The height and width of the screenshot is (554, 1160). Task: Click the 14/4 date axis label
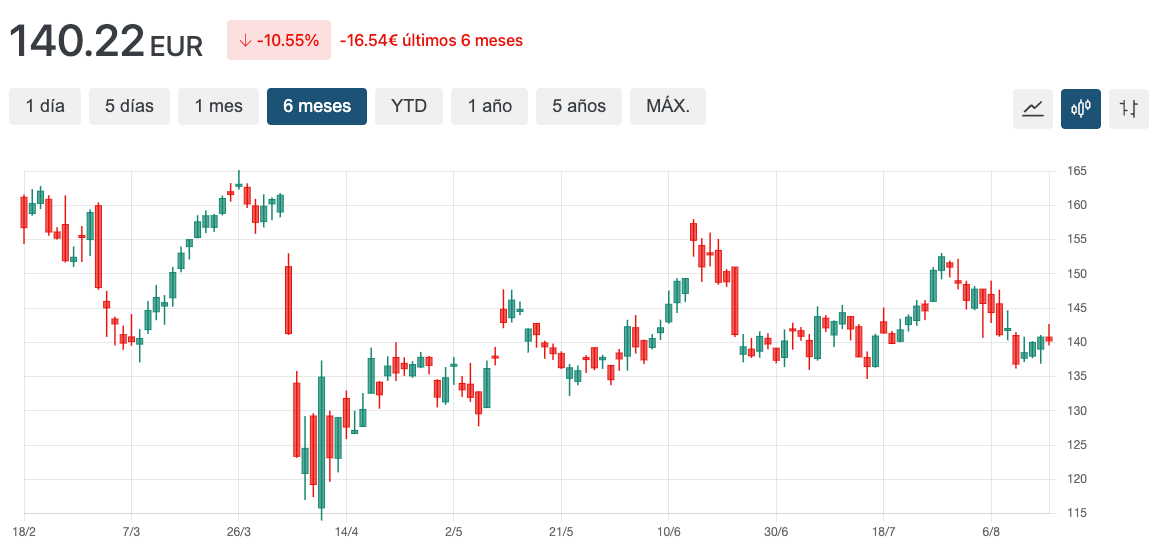click(x=346, y=533)
